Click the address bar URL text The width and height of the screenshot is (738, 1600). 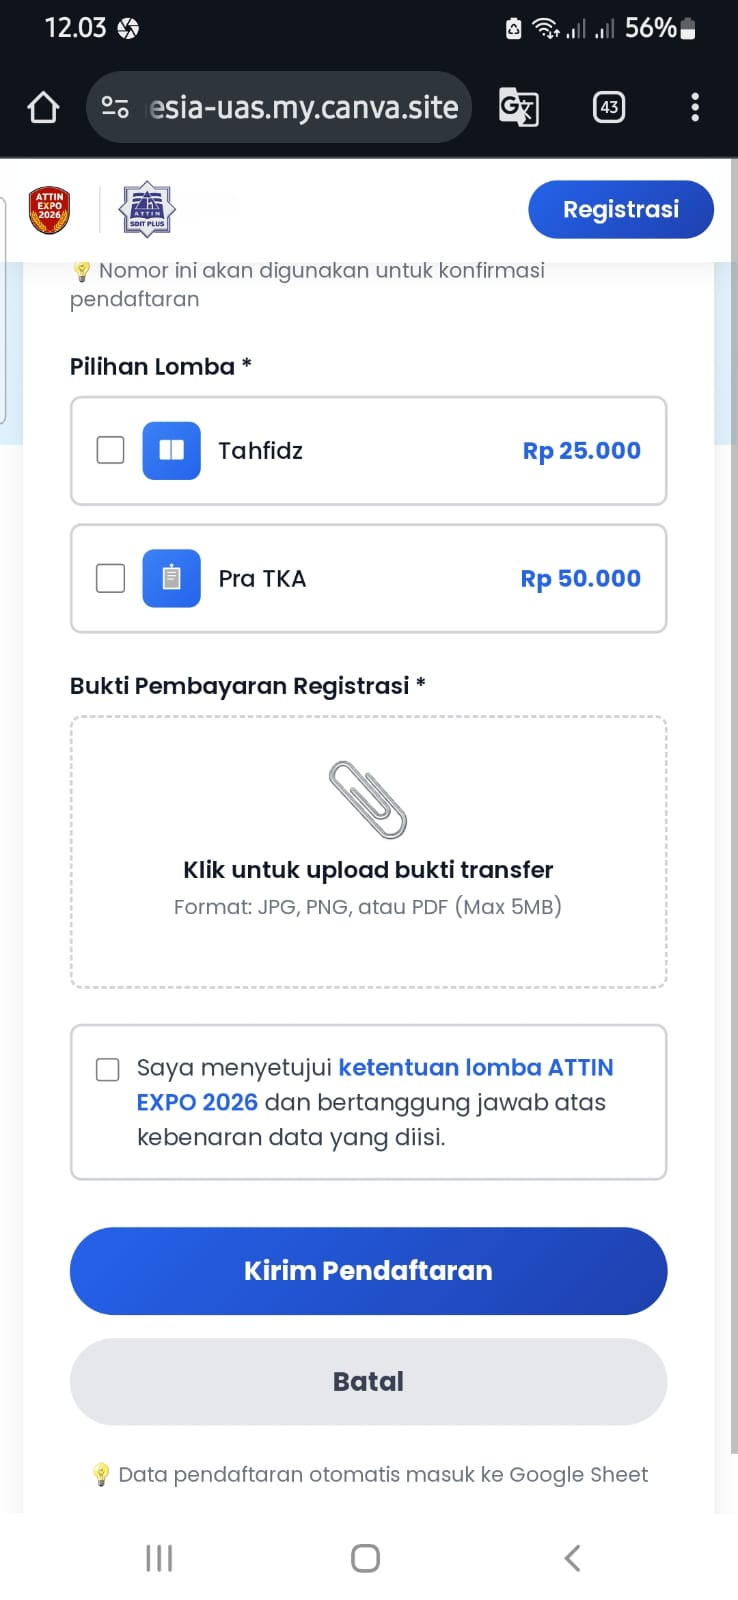[304, 107]
